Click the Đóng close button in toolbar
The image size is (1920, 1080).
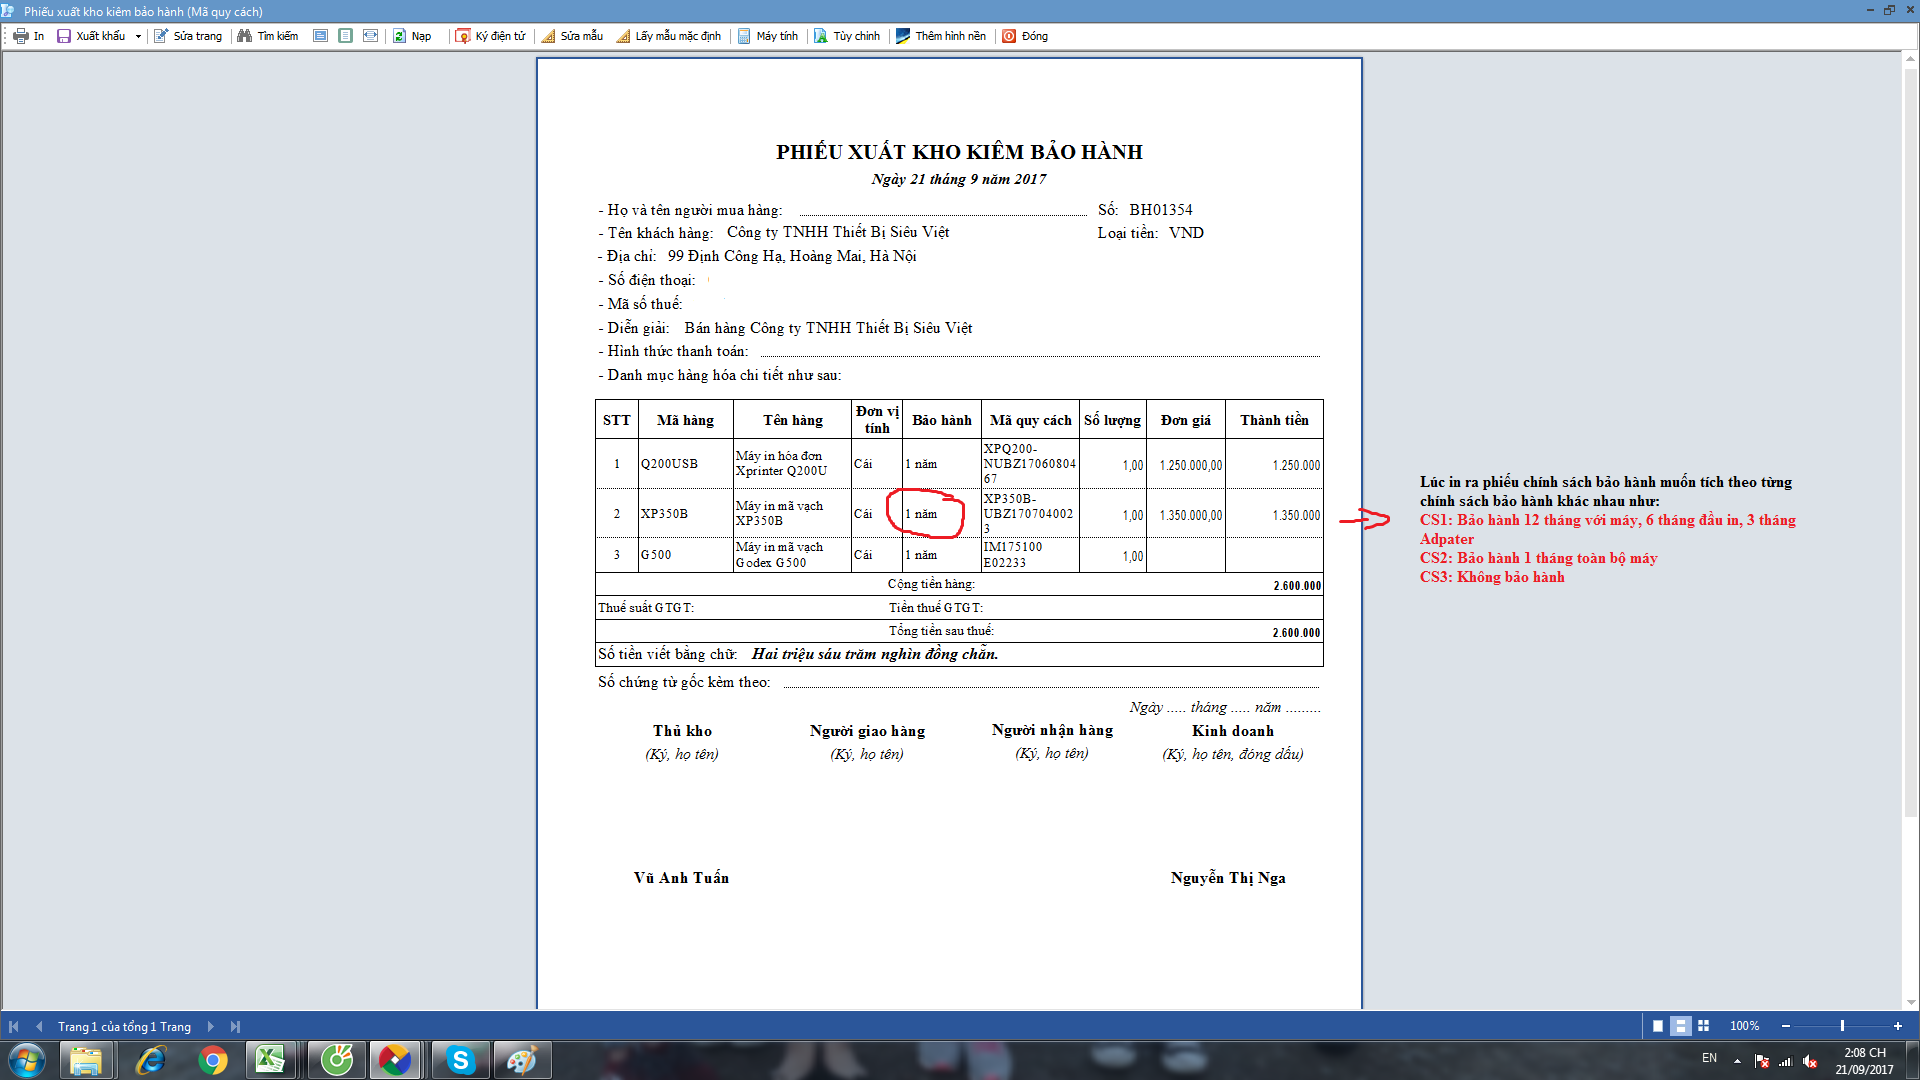(1025, 36)
